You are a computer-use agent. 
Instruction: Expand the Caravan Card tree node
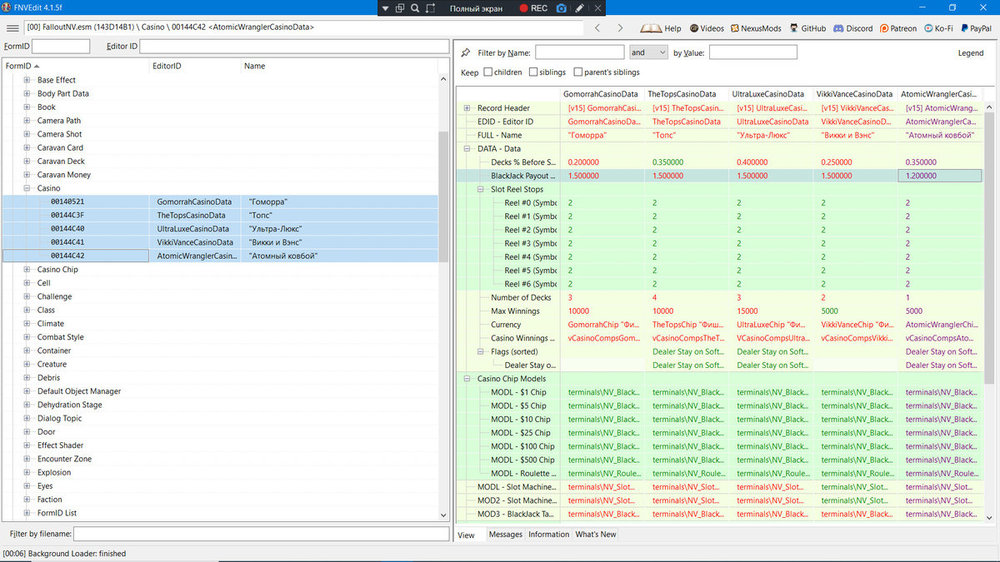(x=27, y=147)
